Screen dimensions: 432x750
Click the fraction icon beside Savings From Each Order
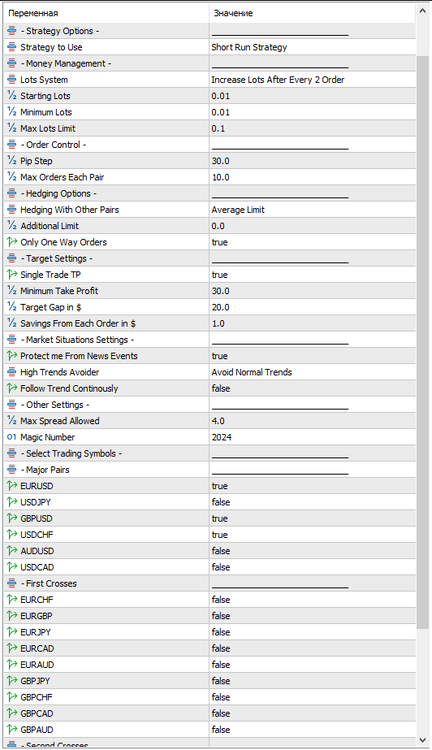click(x=12, y=324)
